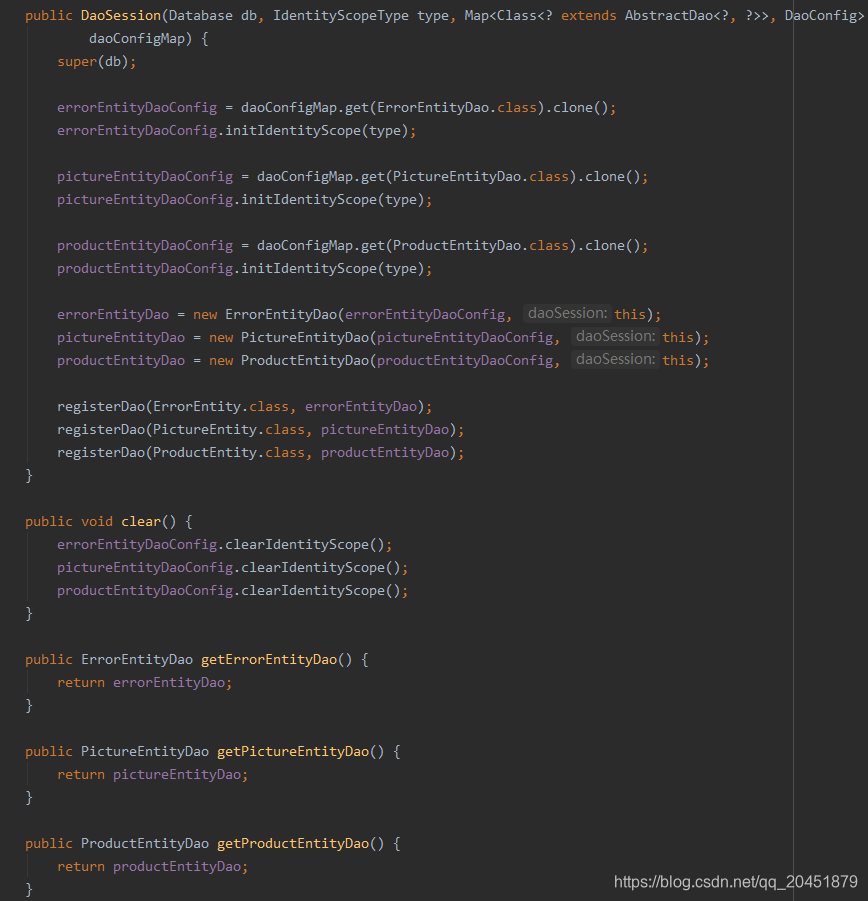Screen dimensions: 868x901
Task: Click ProductEntityDao.class inside daoConfigMap.get
Action: click(x=481, y=245)
